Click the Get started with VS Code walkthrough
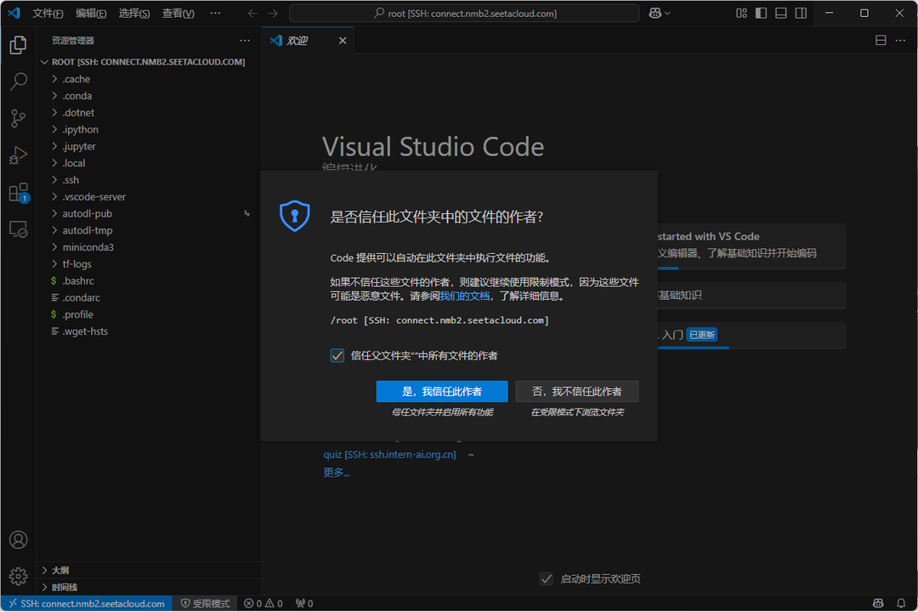The height and width of the screenshot is (612, 918). point(752,246)
